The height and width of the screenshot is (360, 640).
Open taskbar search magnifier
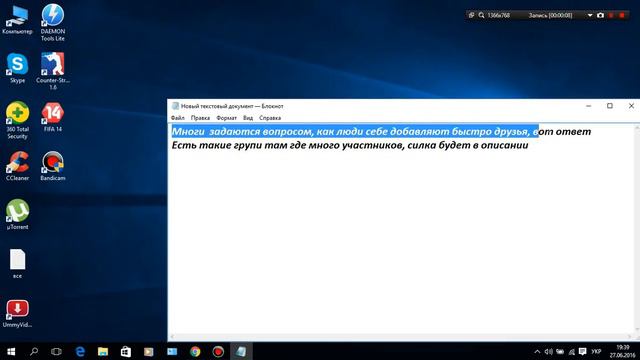pos(34,351)
